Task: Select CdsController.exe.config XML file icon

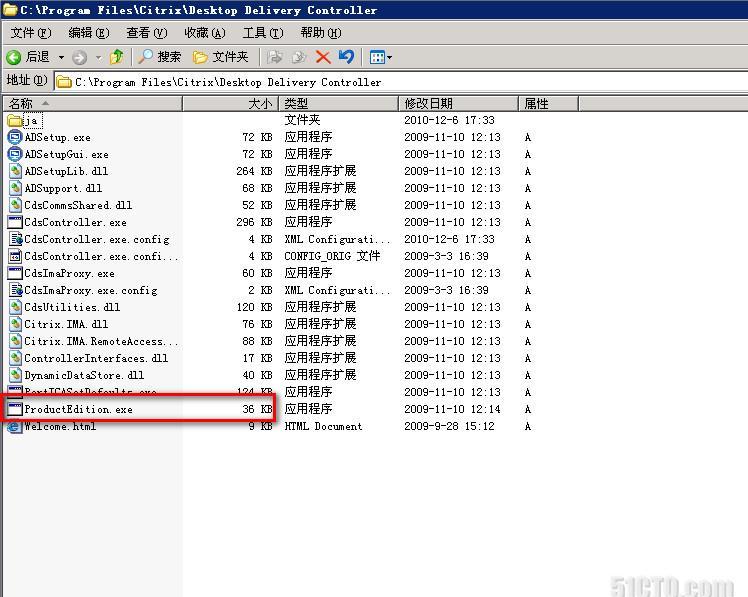Action: (15, 239)
